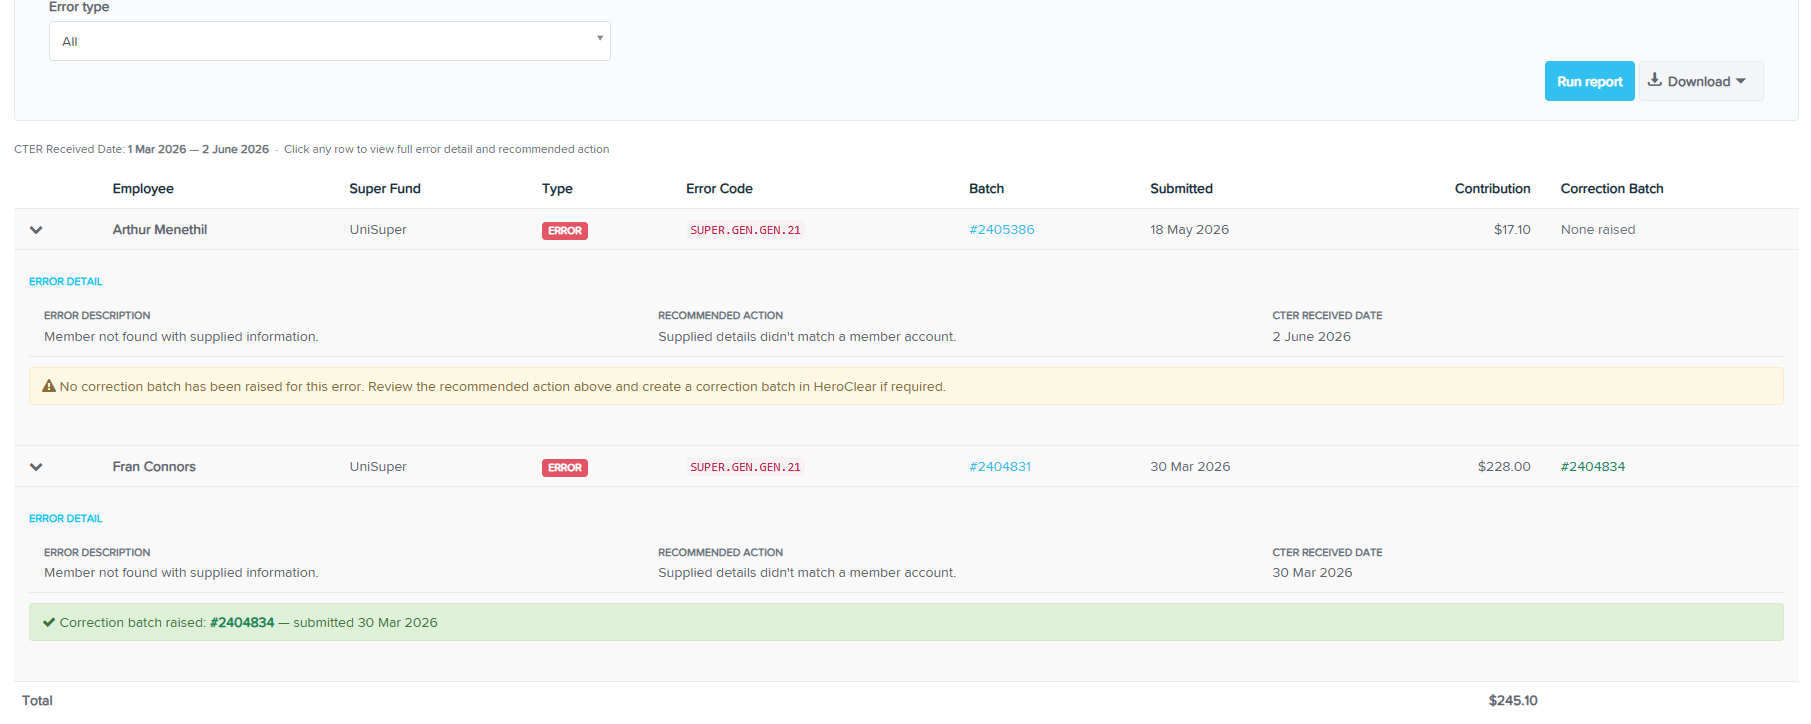The width and height of the screenshot is (1811, 724).
Task: Click recommended action text under Arthur Menethil
Action: coord(807,337)
